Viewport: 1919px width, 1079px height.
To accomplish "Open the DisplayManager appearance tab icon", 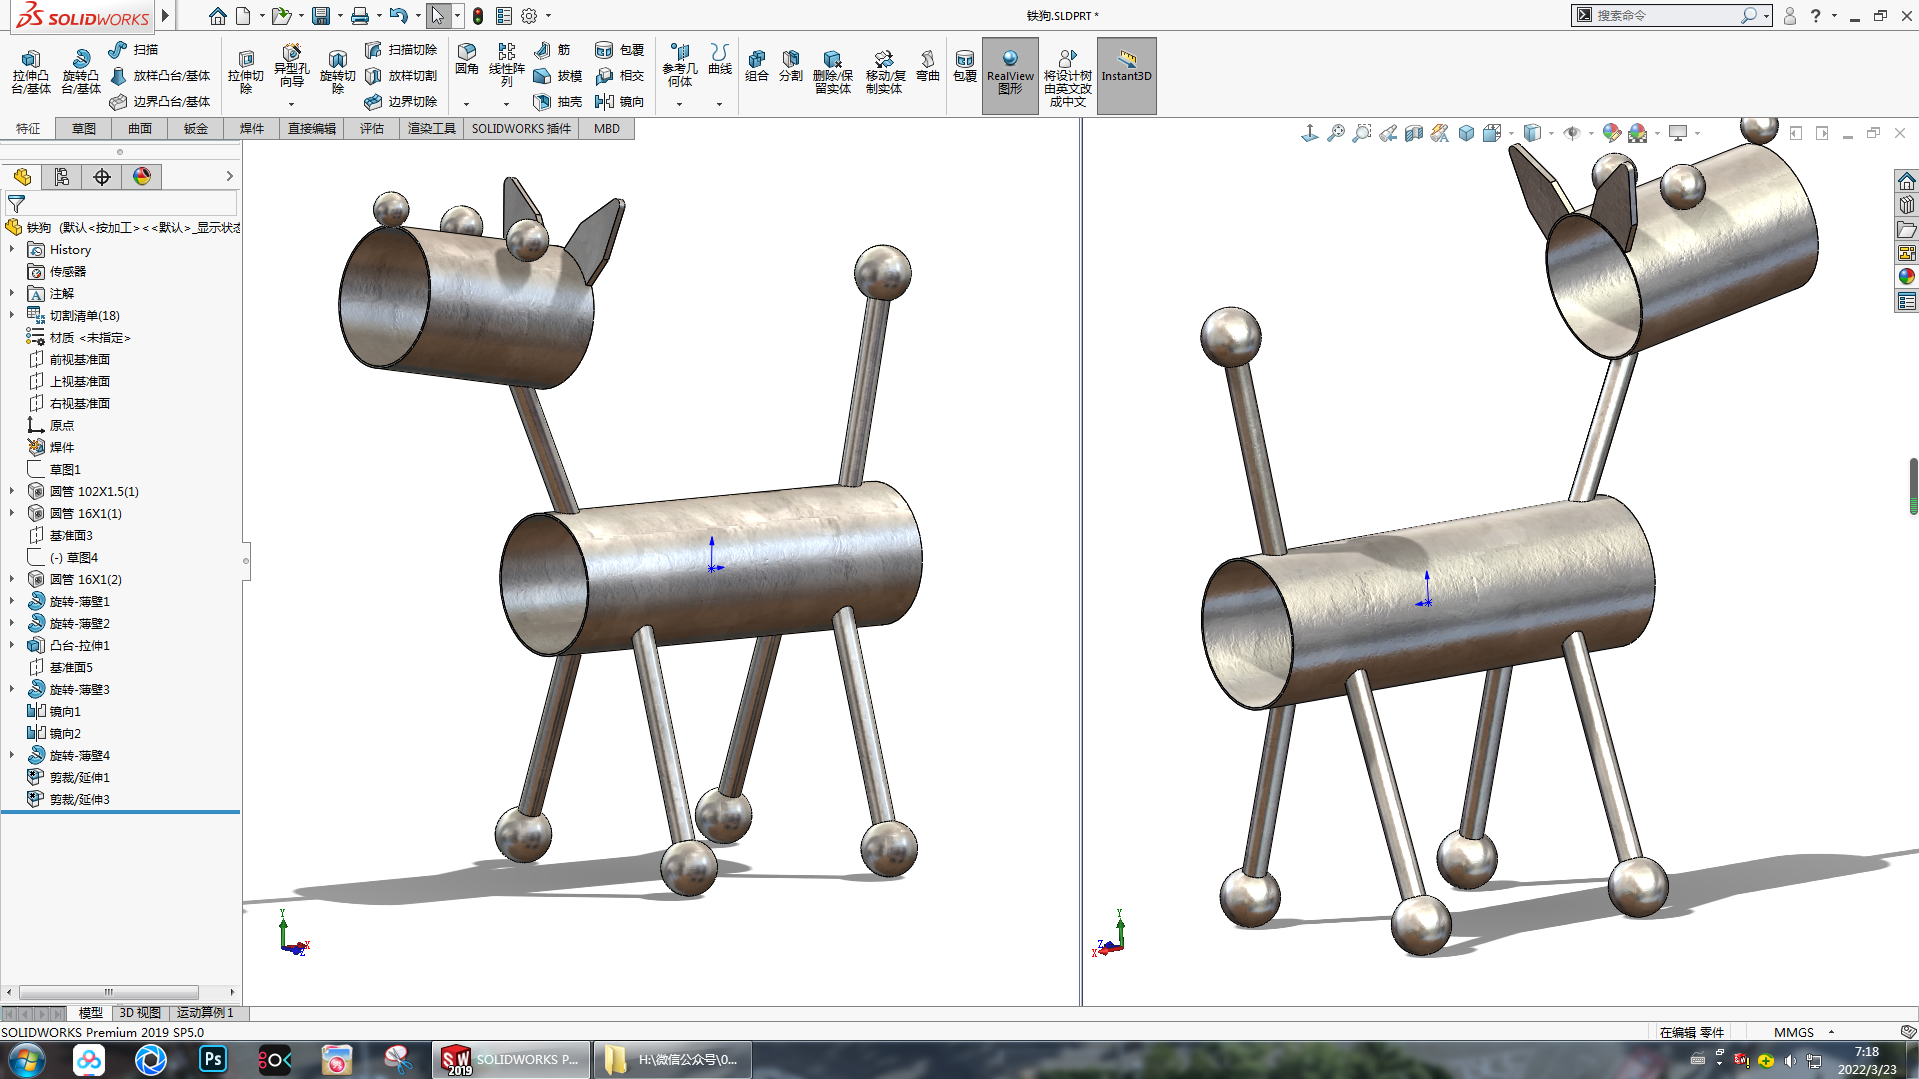I will click(x=142, y=177).
